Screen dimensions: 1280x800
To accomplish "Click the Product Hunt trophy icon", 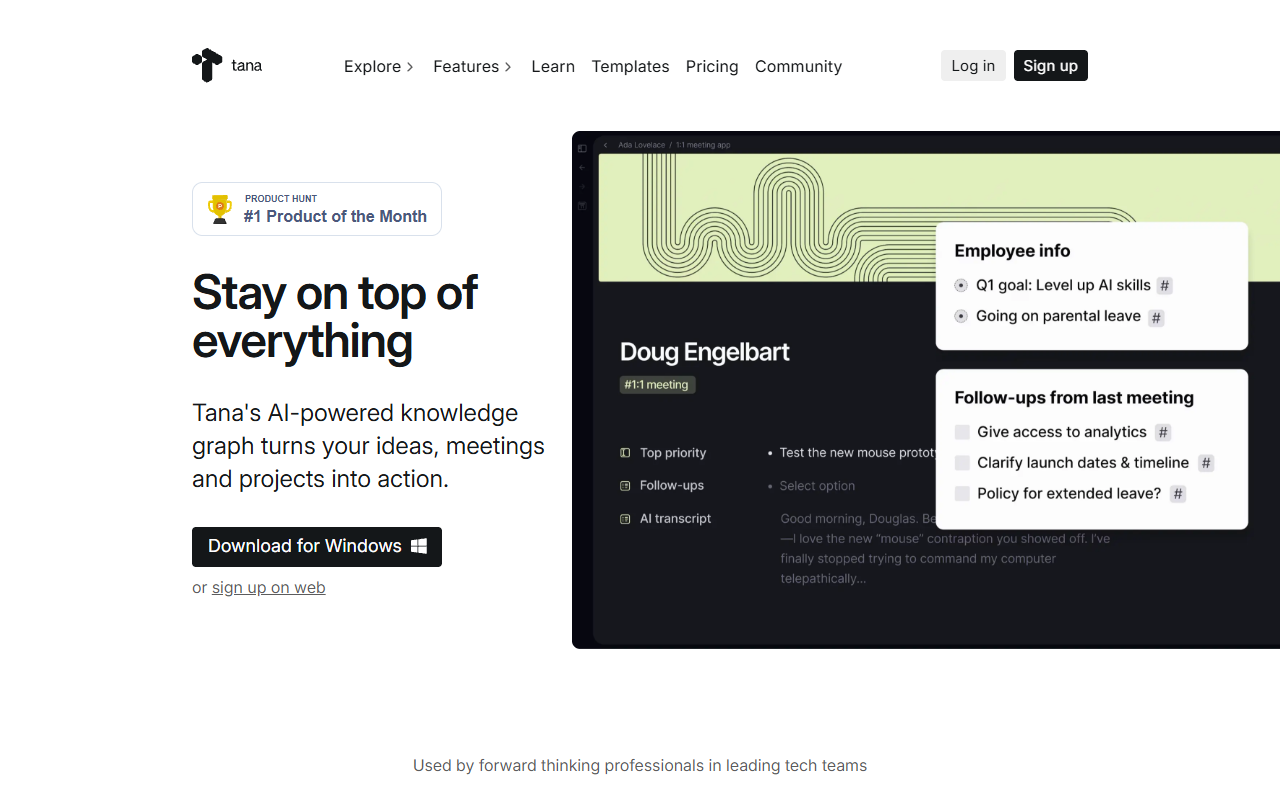I will click(219, 209).
